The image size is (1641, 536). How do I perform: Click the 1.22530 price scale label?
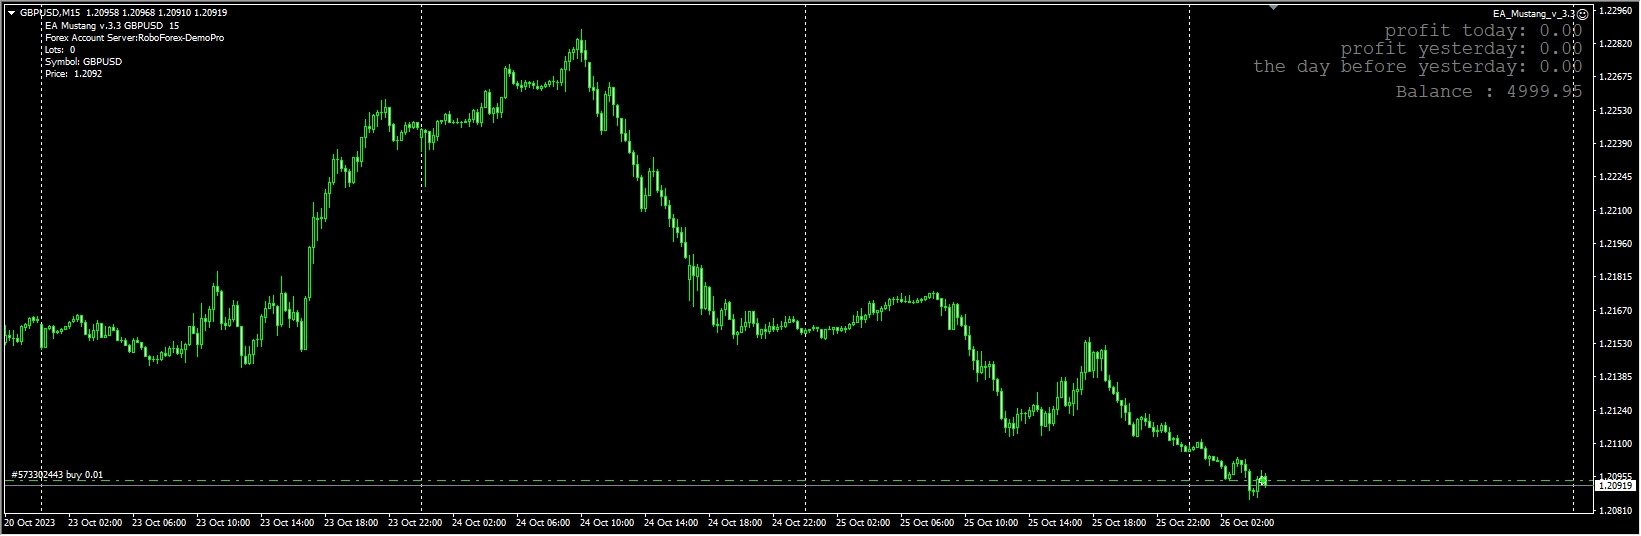(1615, 111)
